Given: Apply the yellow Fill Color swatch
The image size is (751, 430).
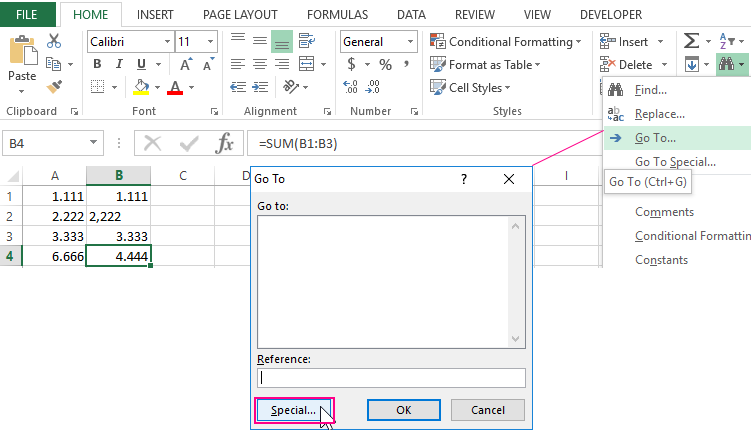Looking at the screenshot, I should [141, 88].
